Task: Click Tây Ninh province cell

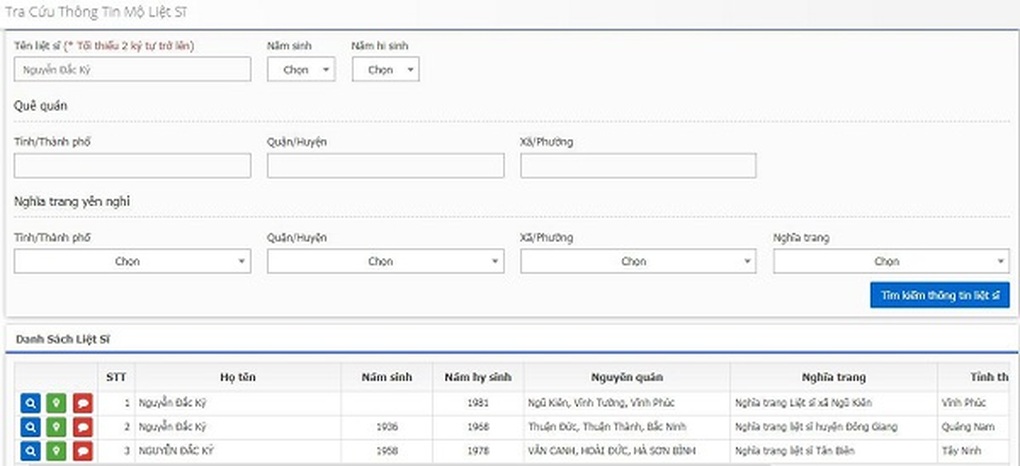Action: (x=974, y=451)
